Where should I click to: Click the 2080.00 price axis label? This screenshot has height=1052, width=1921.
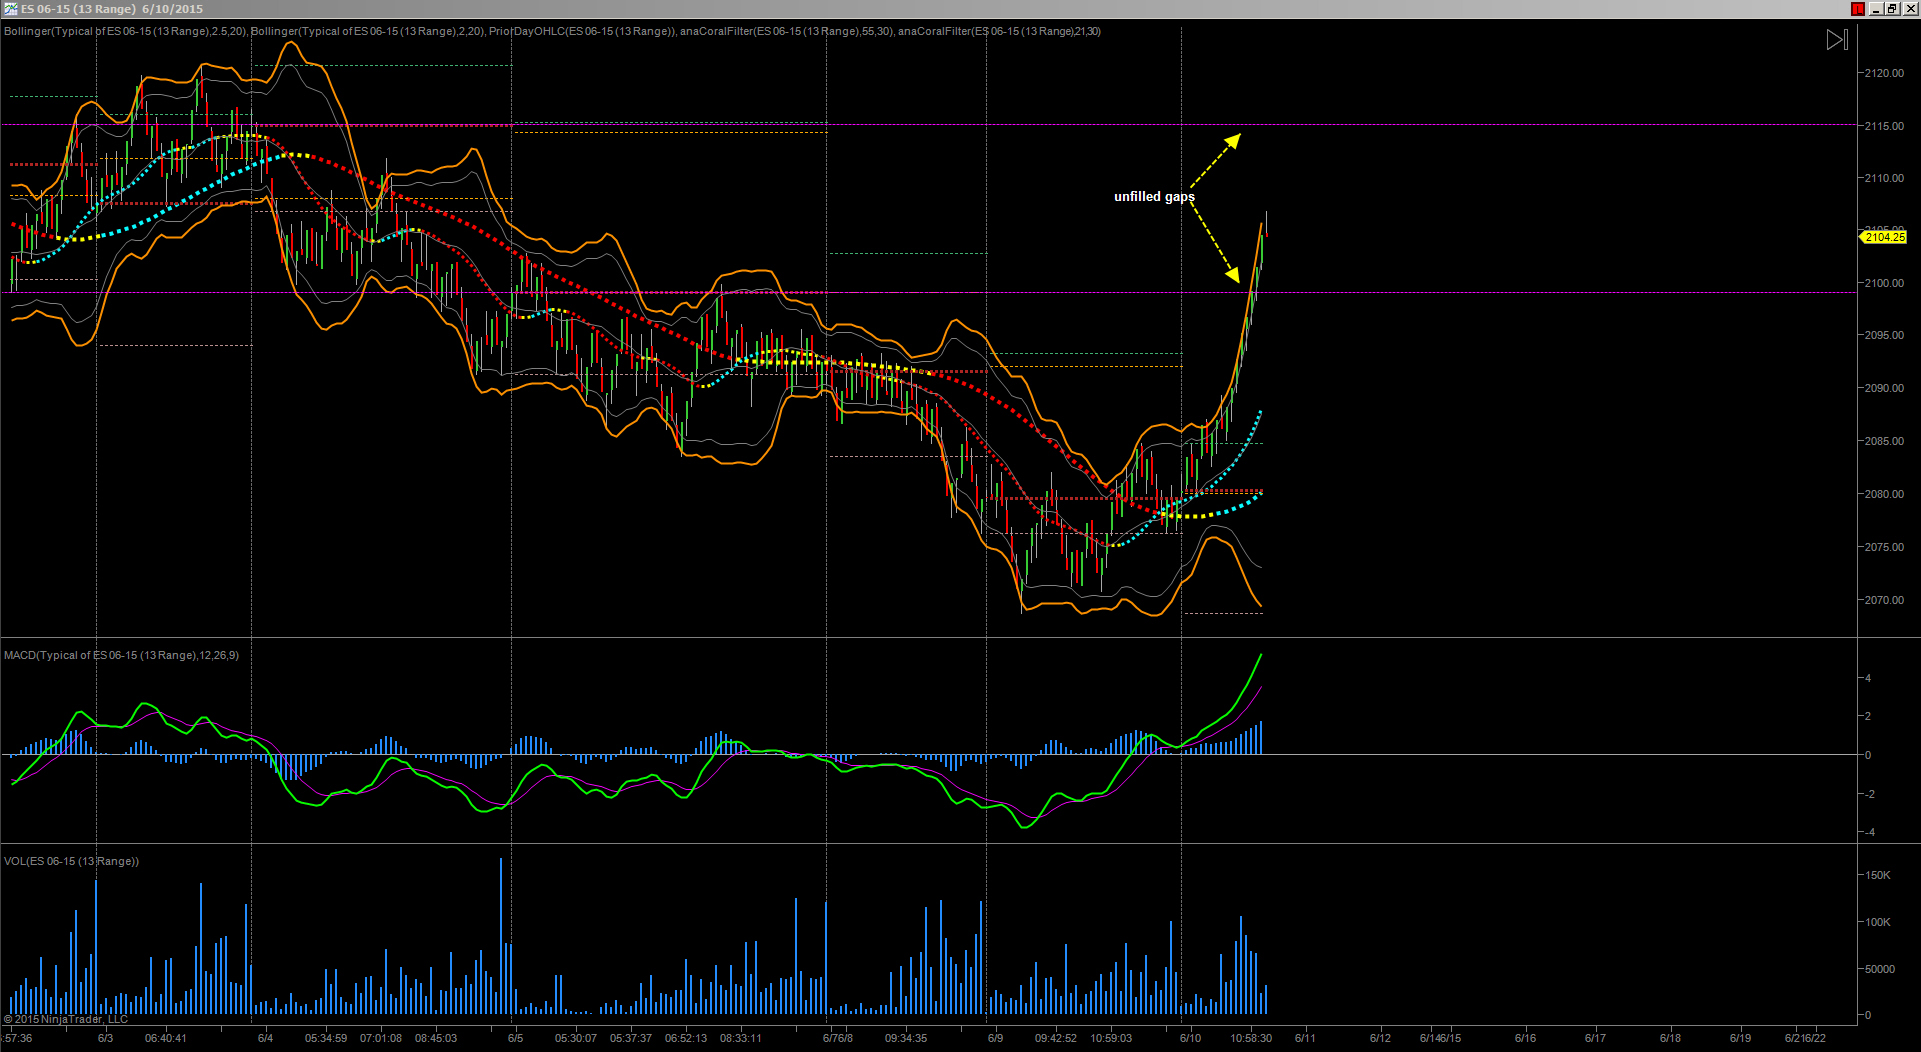point(1884,494)
